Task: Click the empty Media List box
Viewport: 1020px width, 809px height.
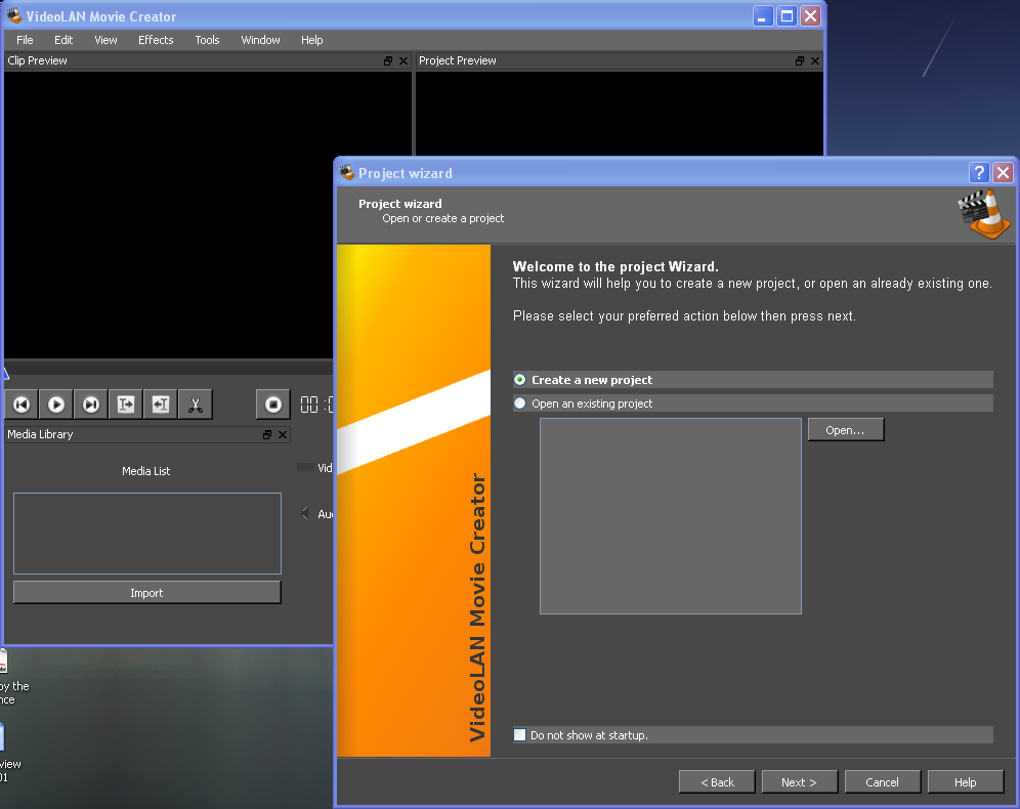Action: [147, 533]
